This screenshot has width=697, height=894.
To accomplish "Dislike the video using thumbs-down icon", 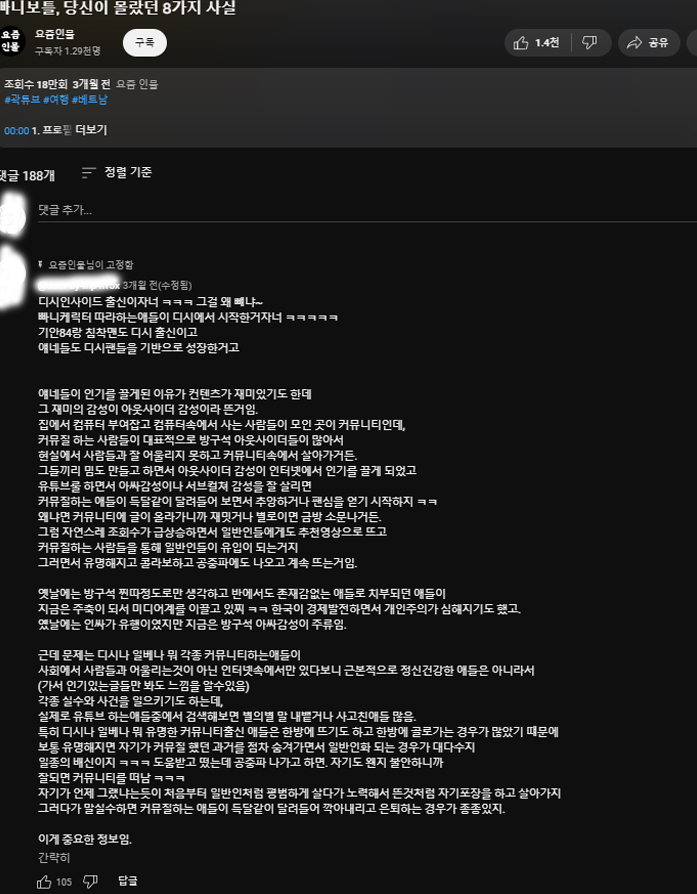I will pos(589,42).
